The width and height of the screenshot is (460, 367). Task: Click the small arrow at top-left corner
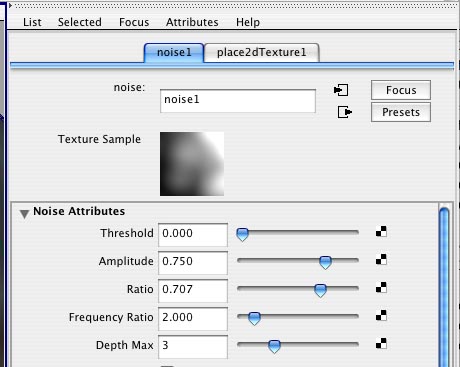click(10, 5)
